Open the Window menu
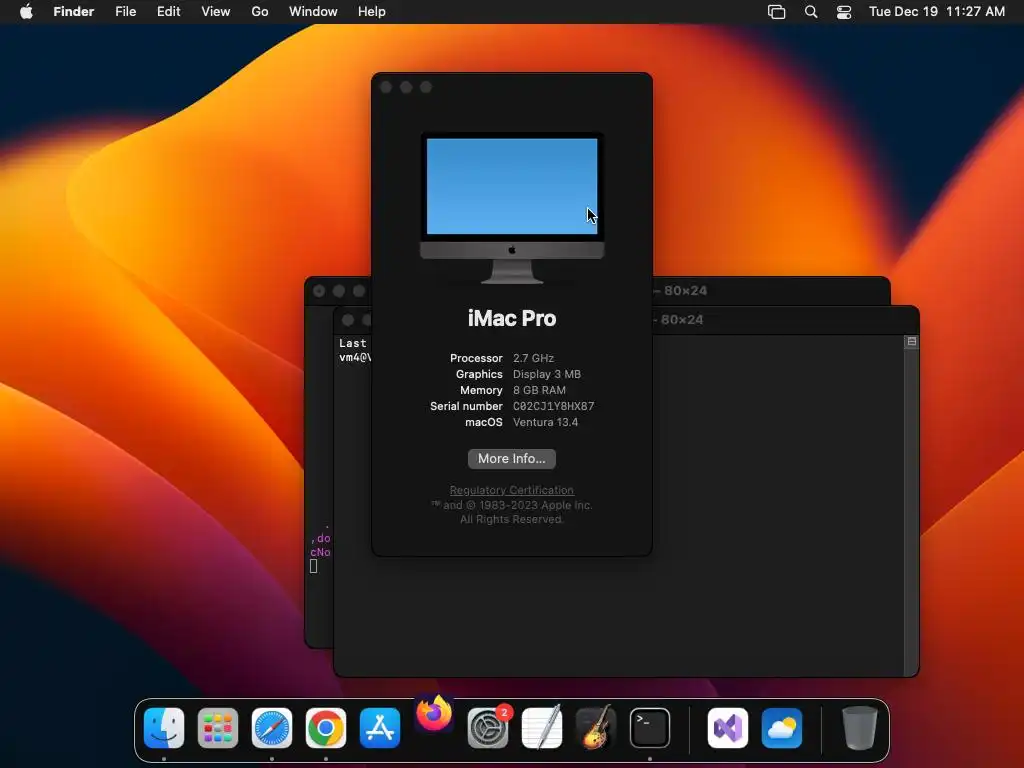 click(313, 12)
